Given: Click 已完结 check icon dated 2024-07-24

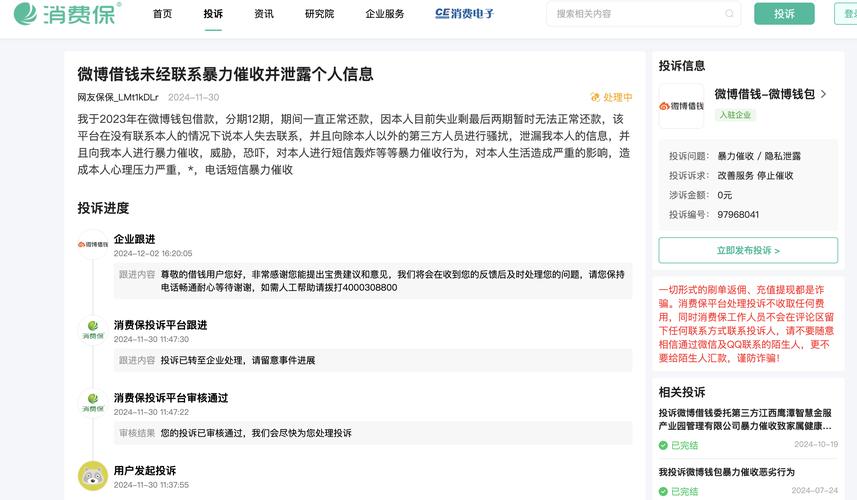Looking at the screenshot, I should 663,491.
